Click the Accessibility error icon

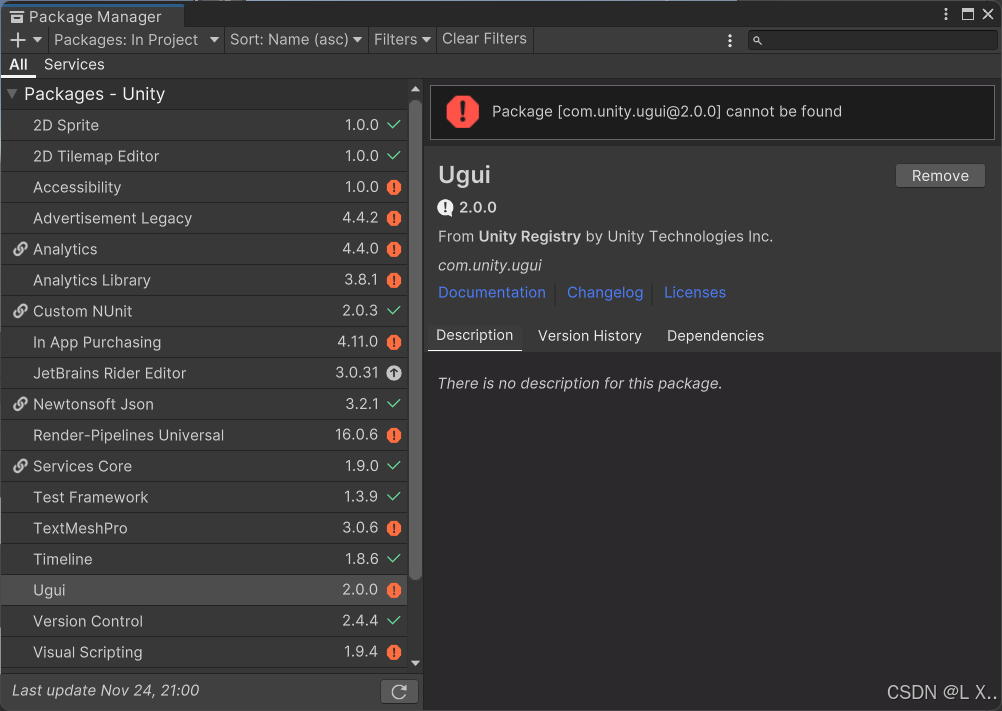coord(394,187)
